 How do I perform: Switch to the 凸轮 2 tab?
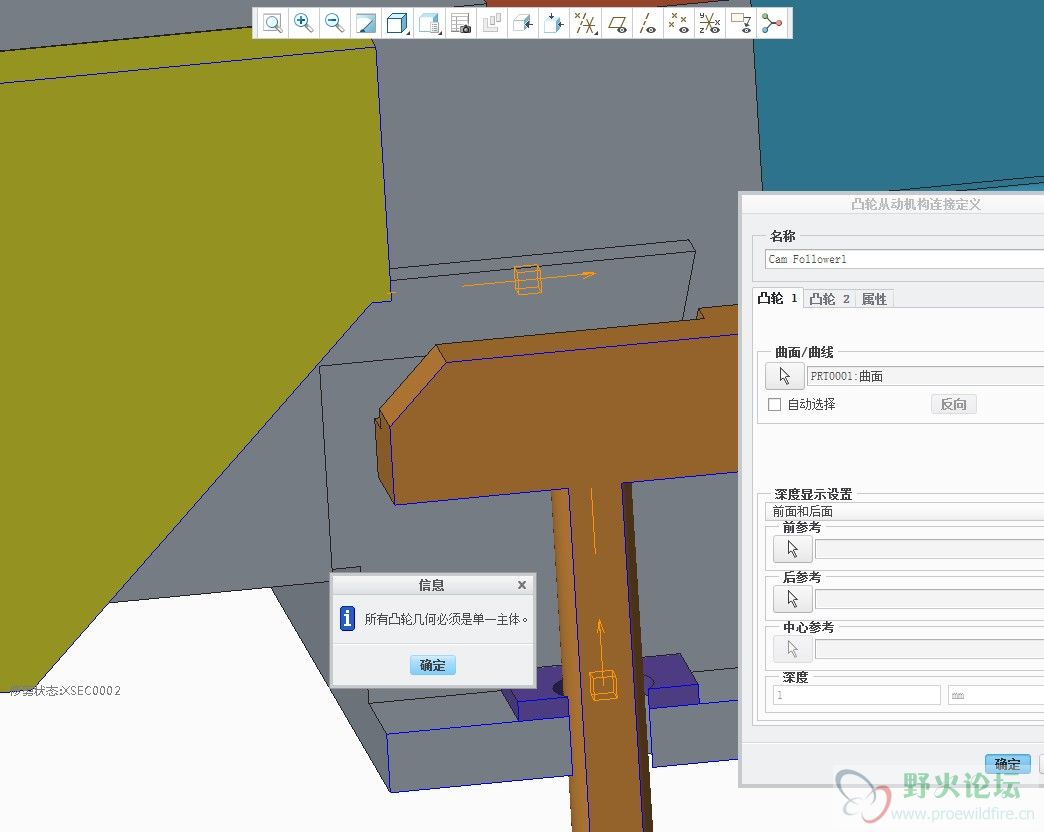[x=829, y=299]
